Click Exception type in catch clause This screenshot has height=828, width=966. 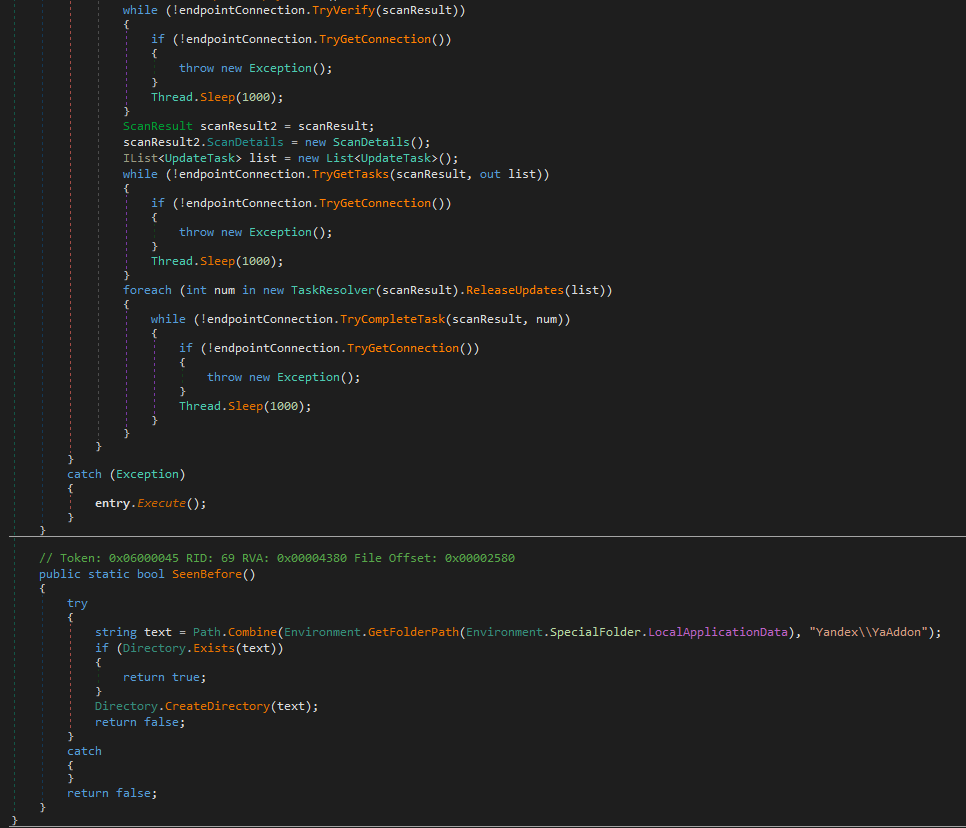click(x=145, y=474)
